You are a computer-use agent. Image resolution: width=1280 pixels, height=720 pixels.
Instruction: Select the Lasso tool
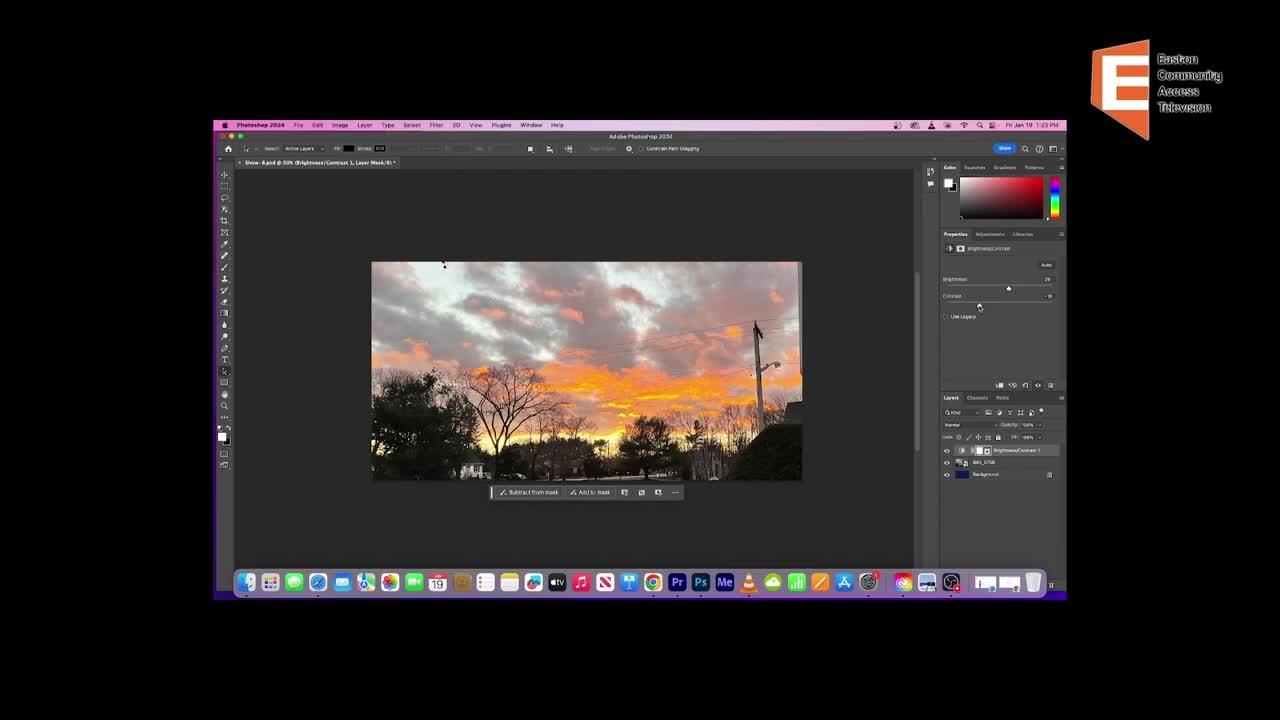click(x=224, y=198)
